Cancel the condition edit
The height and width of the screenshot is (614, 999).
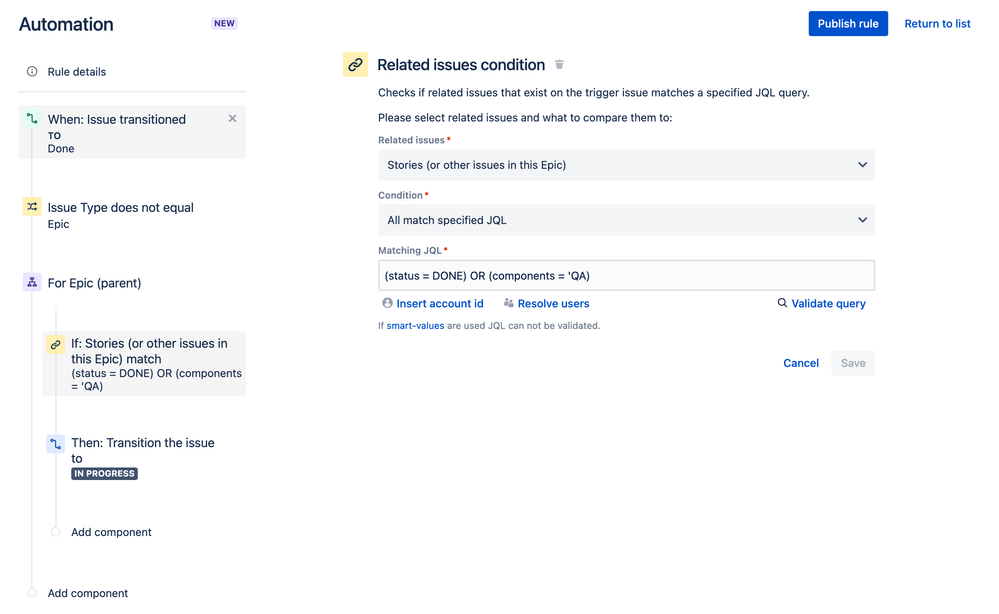(801, 363)
